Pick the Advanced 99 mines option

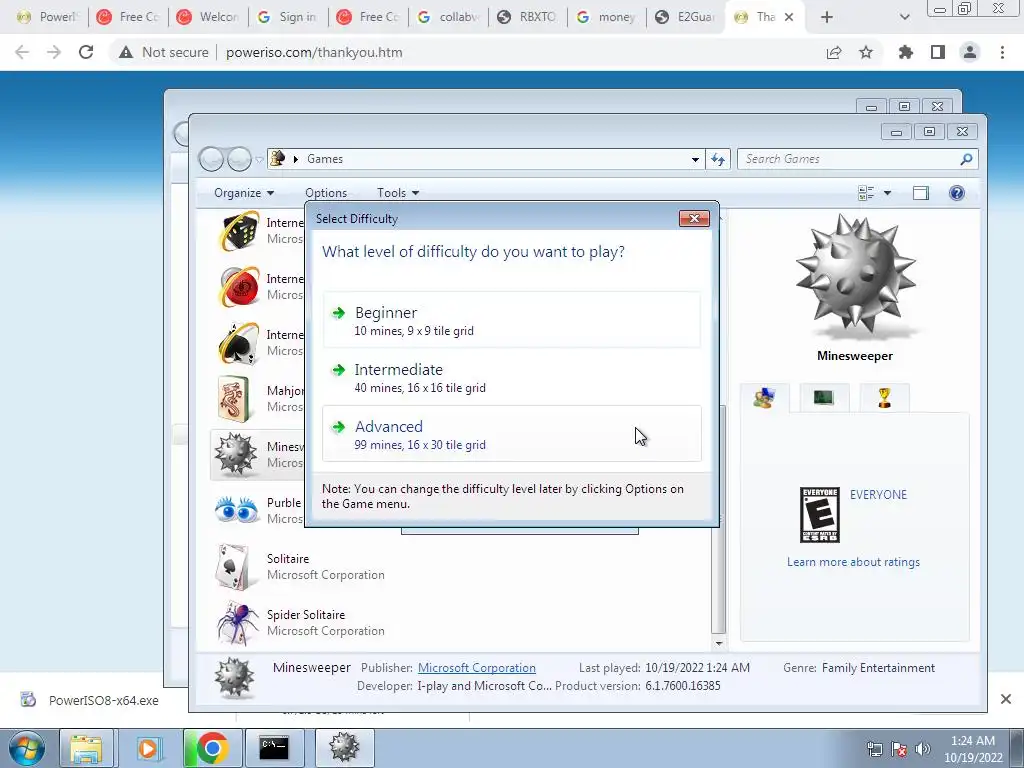[x=511, y=434]
